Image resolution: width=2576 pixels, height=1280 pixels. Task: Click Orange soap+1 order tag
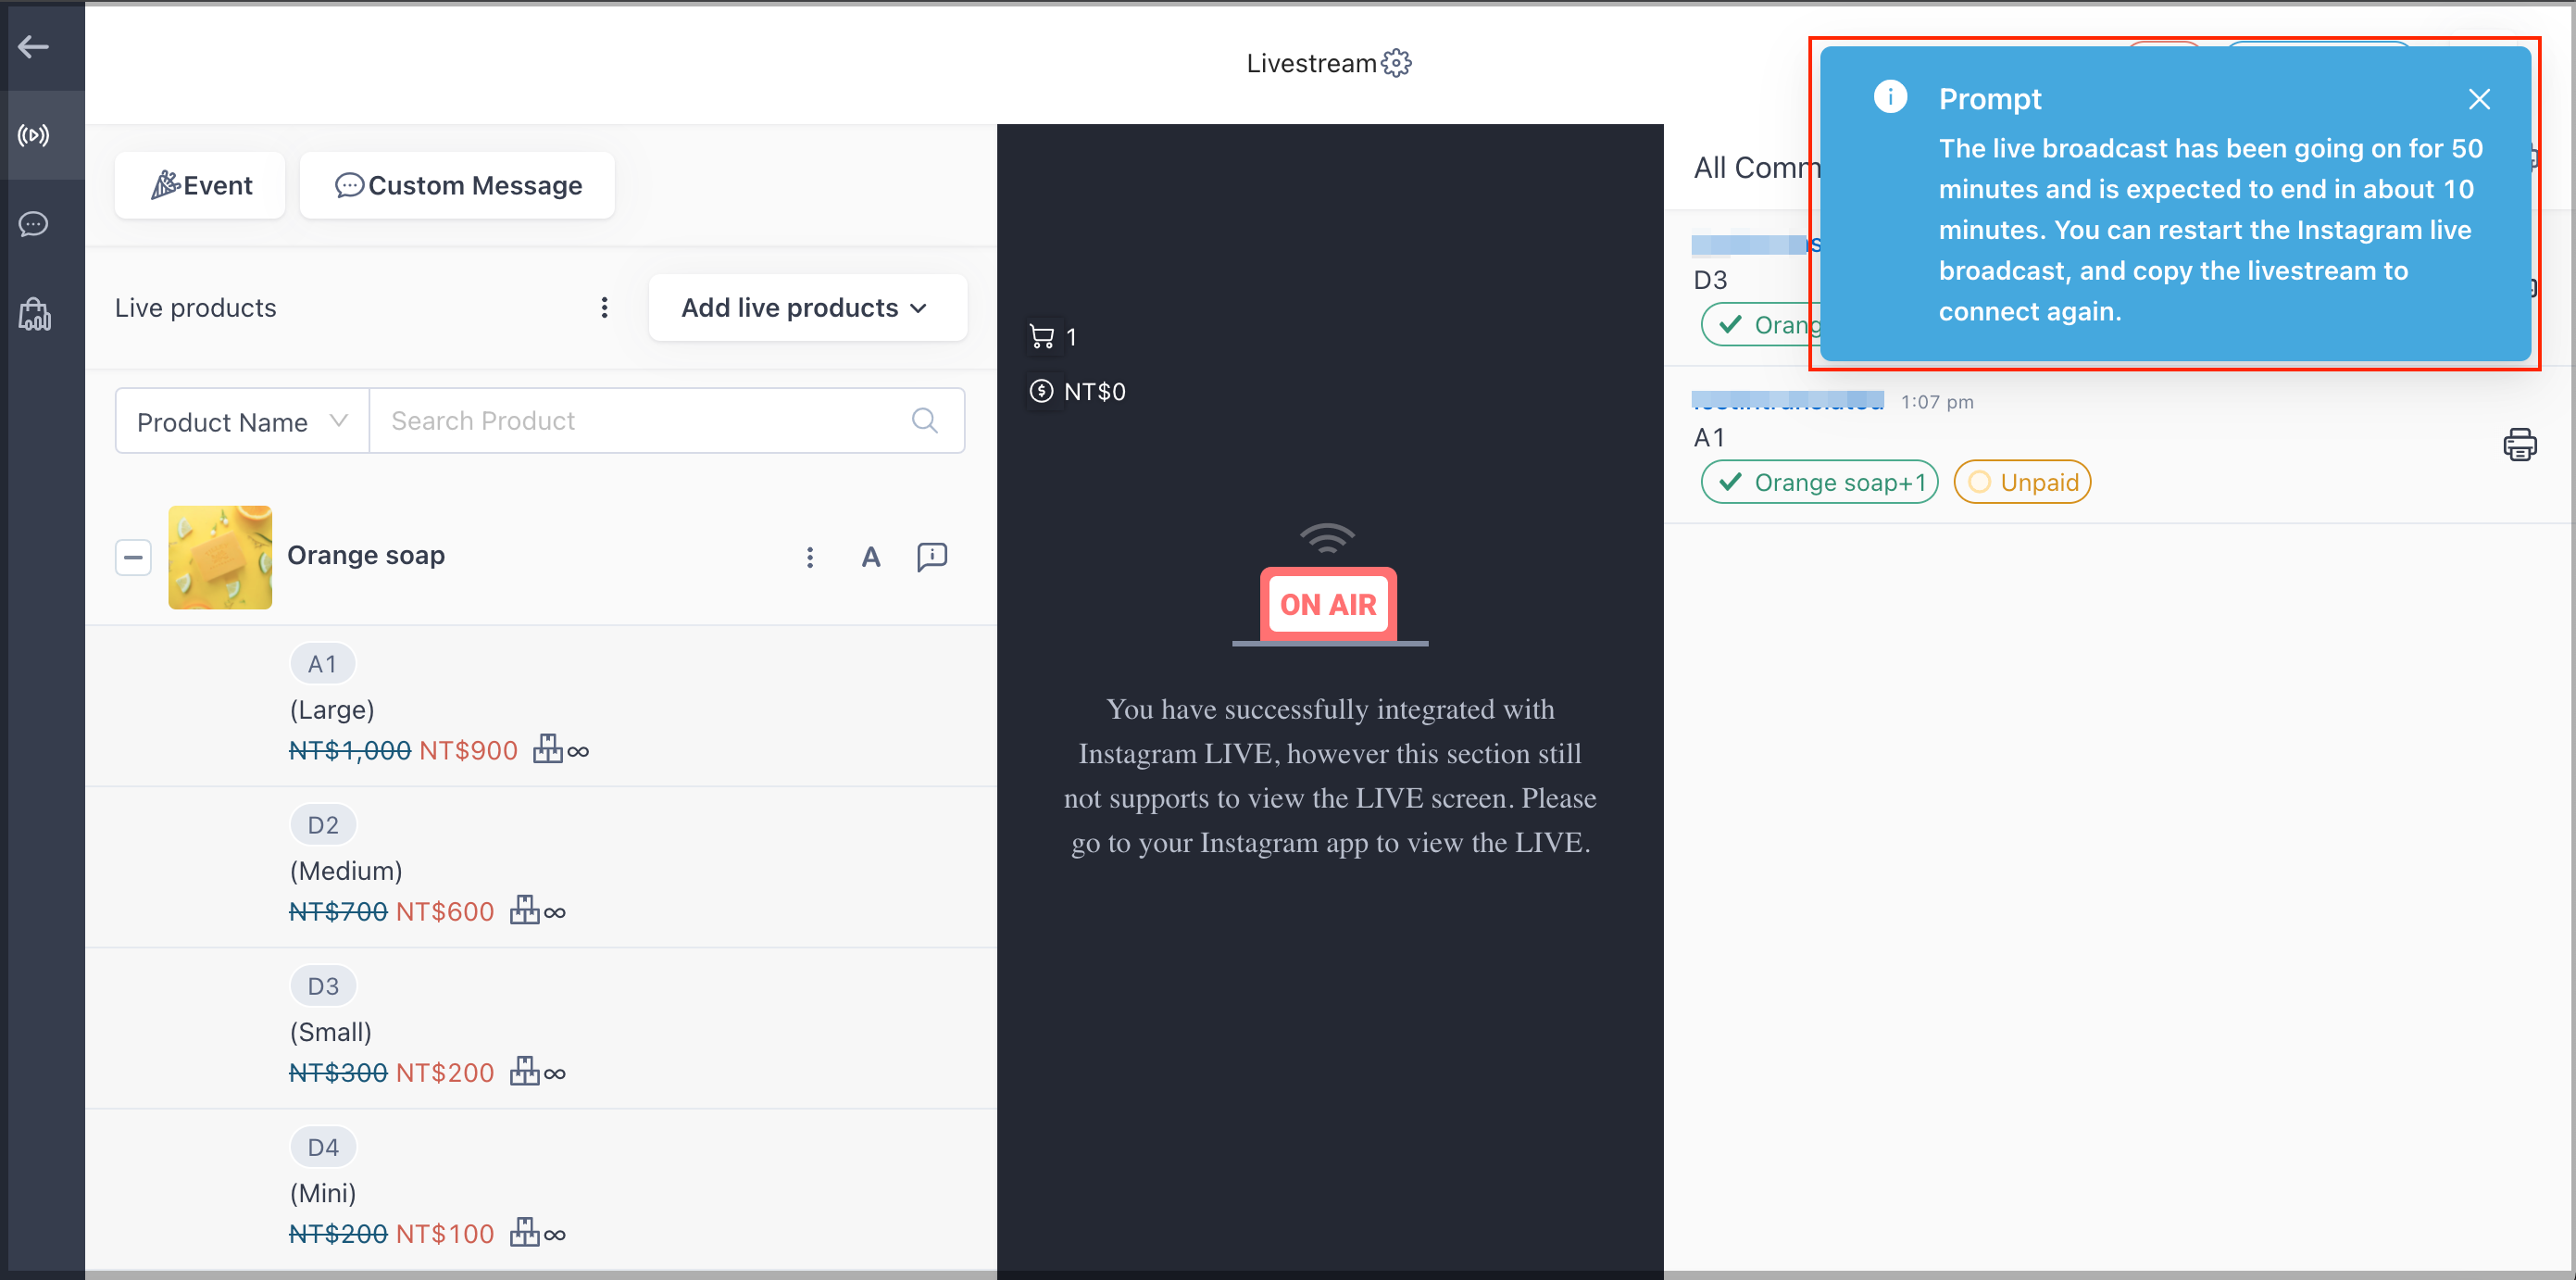[1819, 482]
